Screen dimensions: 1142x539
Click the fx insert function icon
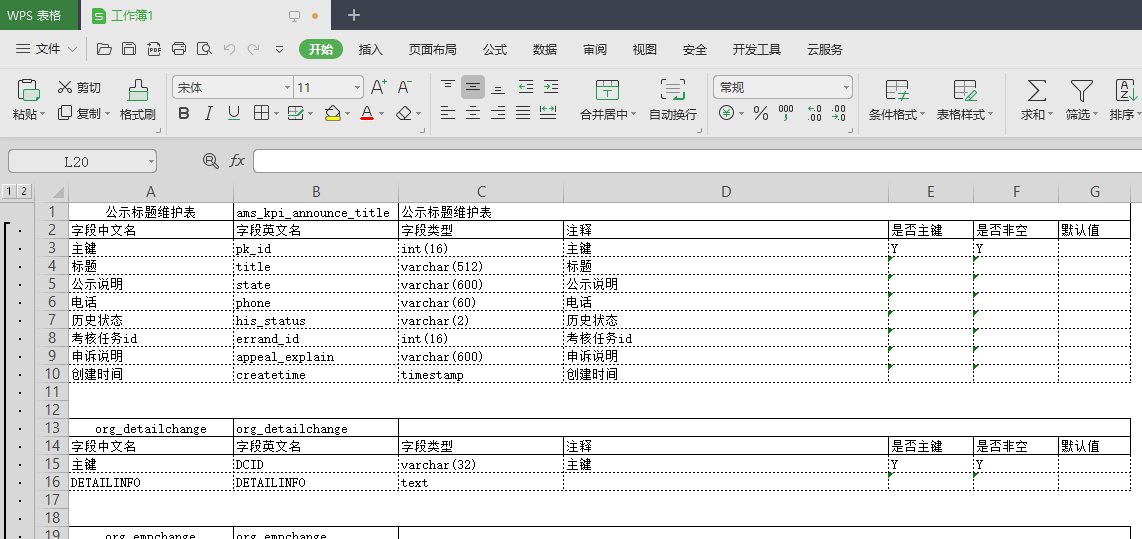(x=237, y=161)
